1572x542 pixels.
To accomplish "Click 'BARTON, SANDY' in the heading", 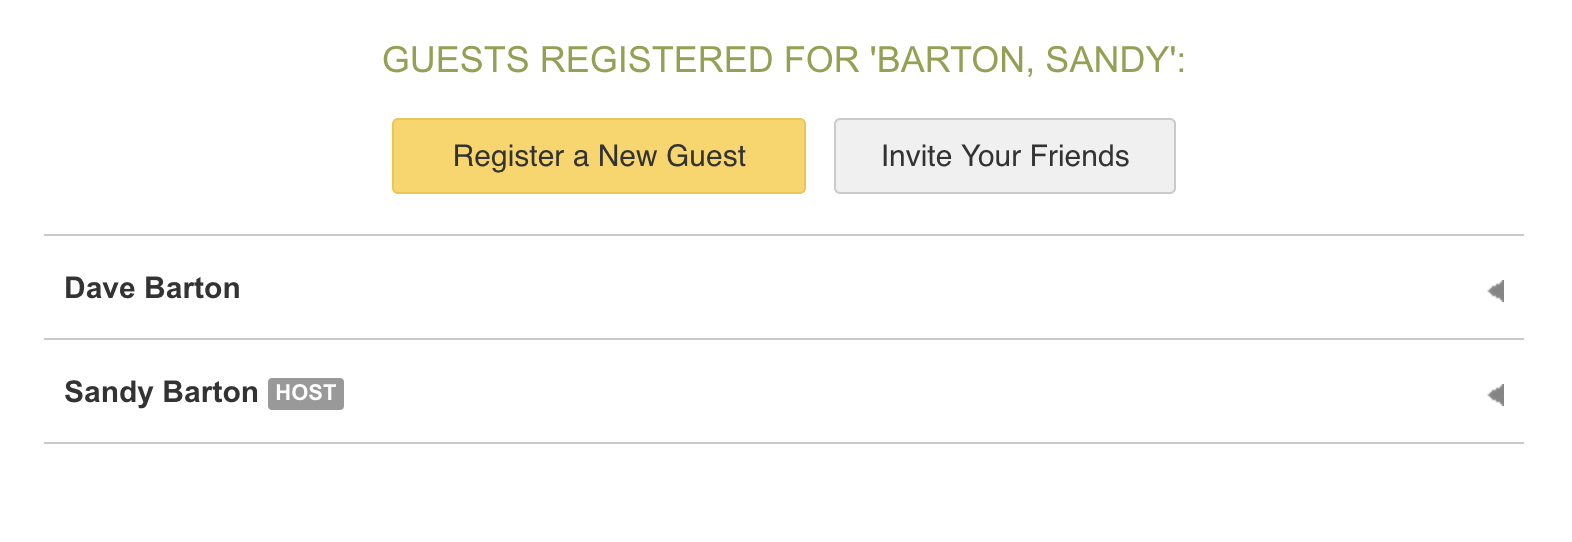I will pyautogui.click(x=1022, y=60).
